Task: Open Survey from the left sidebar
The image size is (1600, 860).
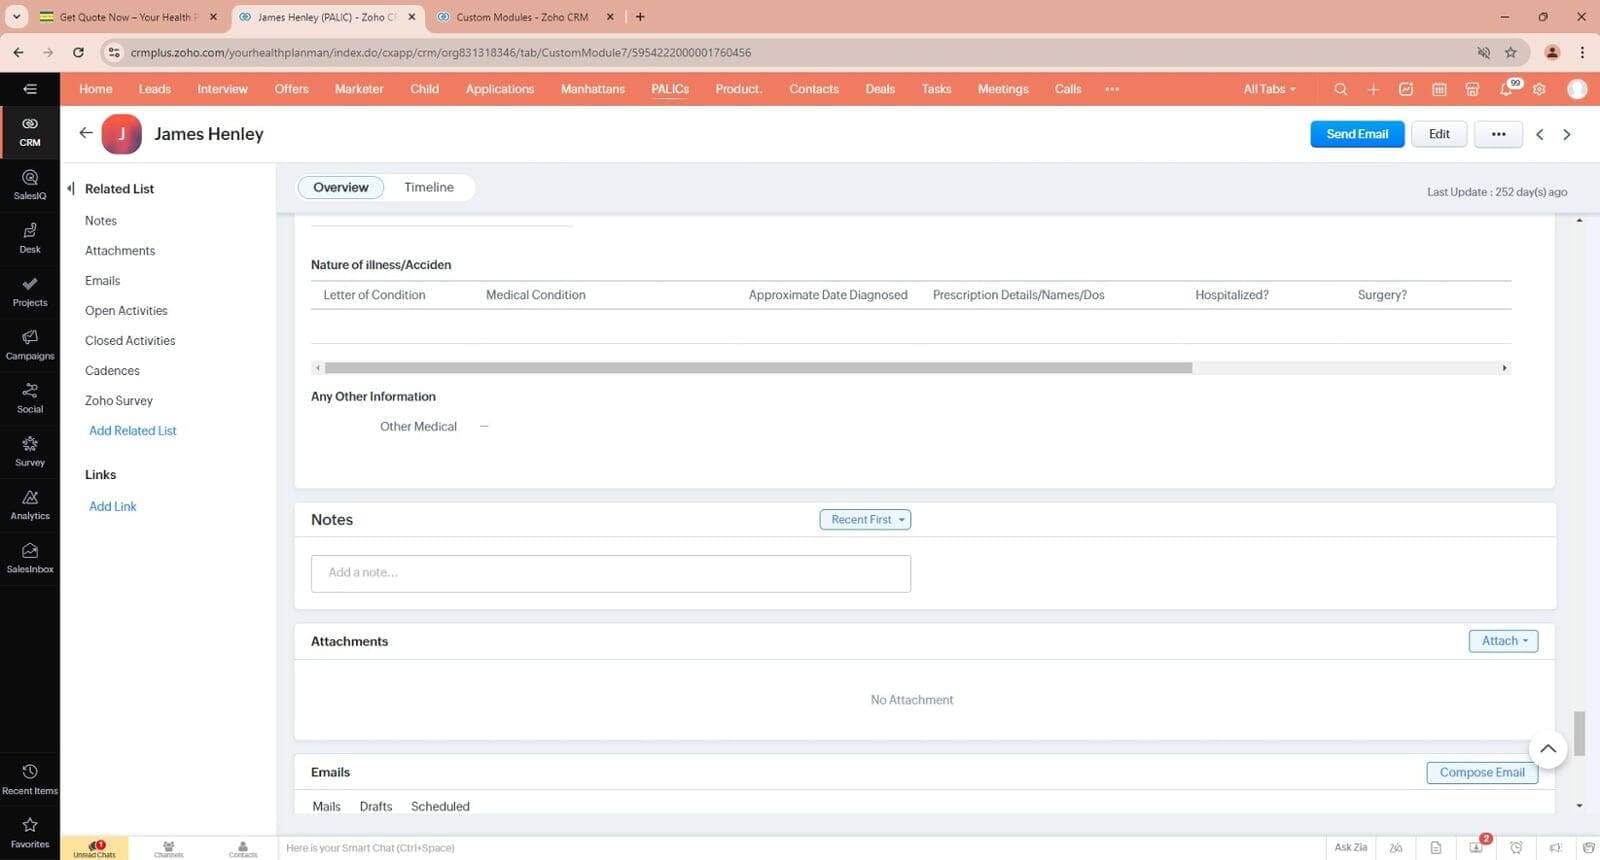Action: click(30, 452)
